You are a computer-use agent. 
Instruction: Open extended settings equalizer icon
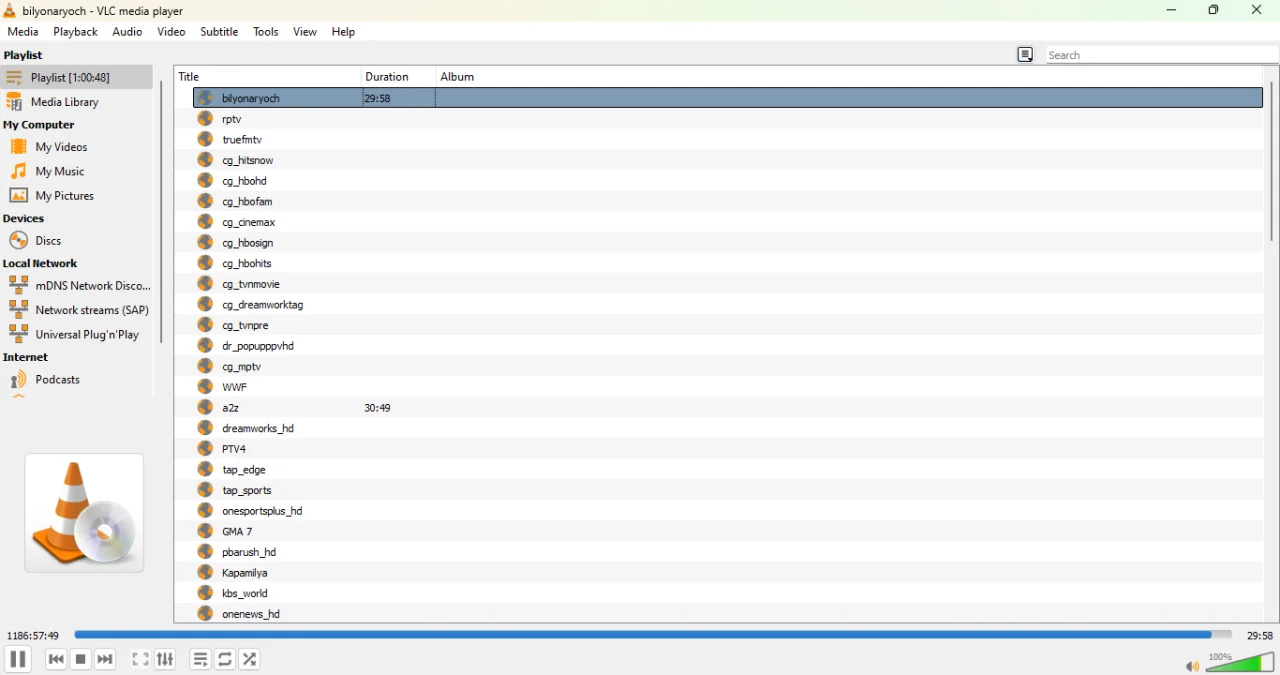click(166, 660)
